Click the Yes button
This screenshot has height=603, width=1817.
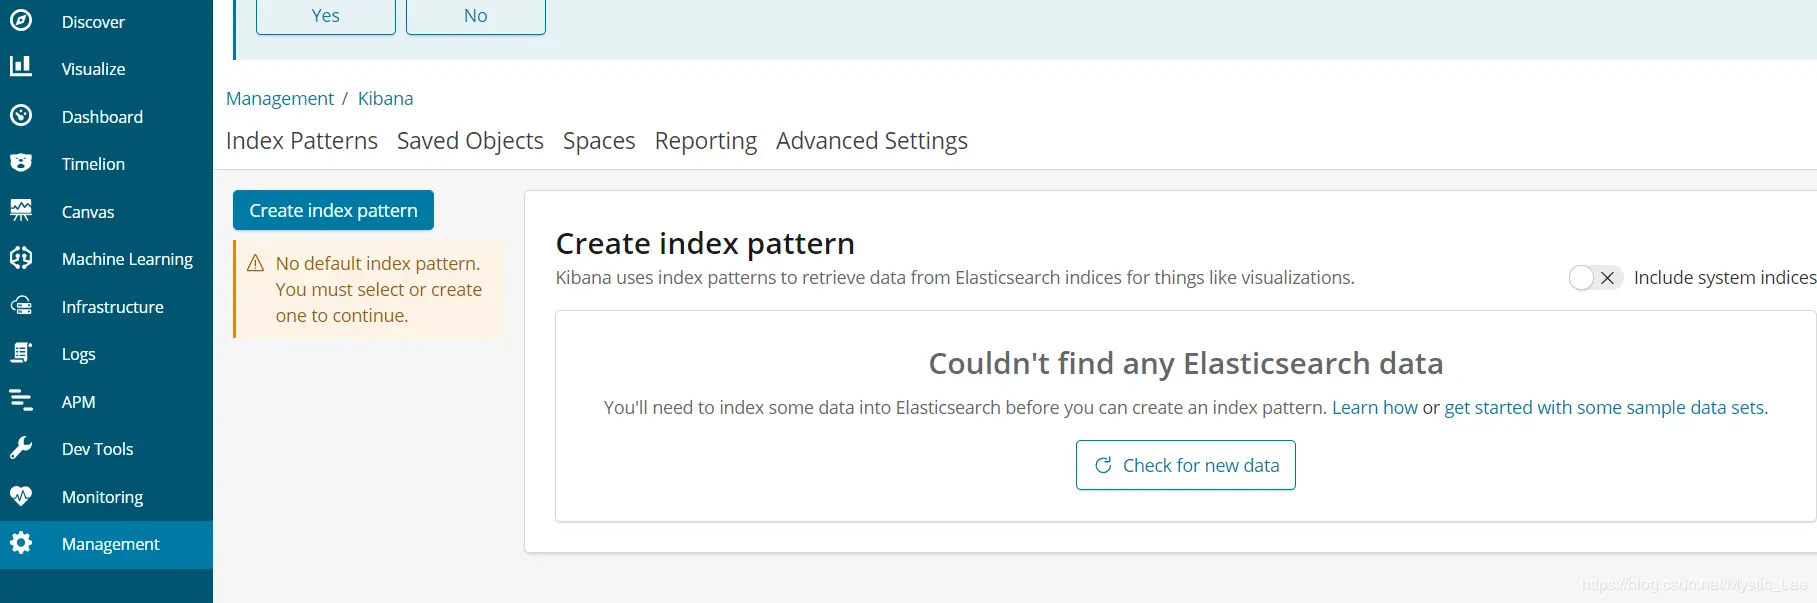(x=326, y=16)
